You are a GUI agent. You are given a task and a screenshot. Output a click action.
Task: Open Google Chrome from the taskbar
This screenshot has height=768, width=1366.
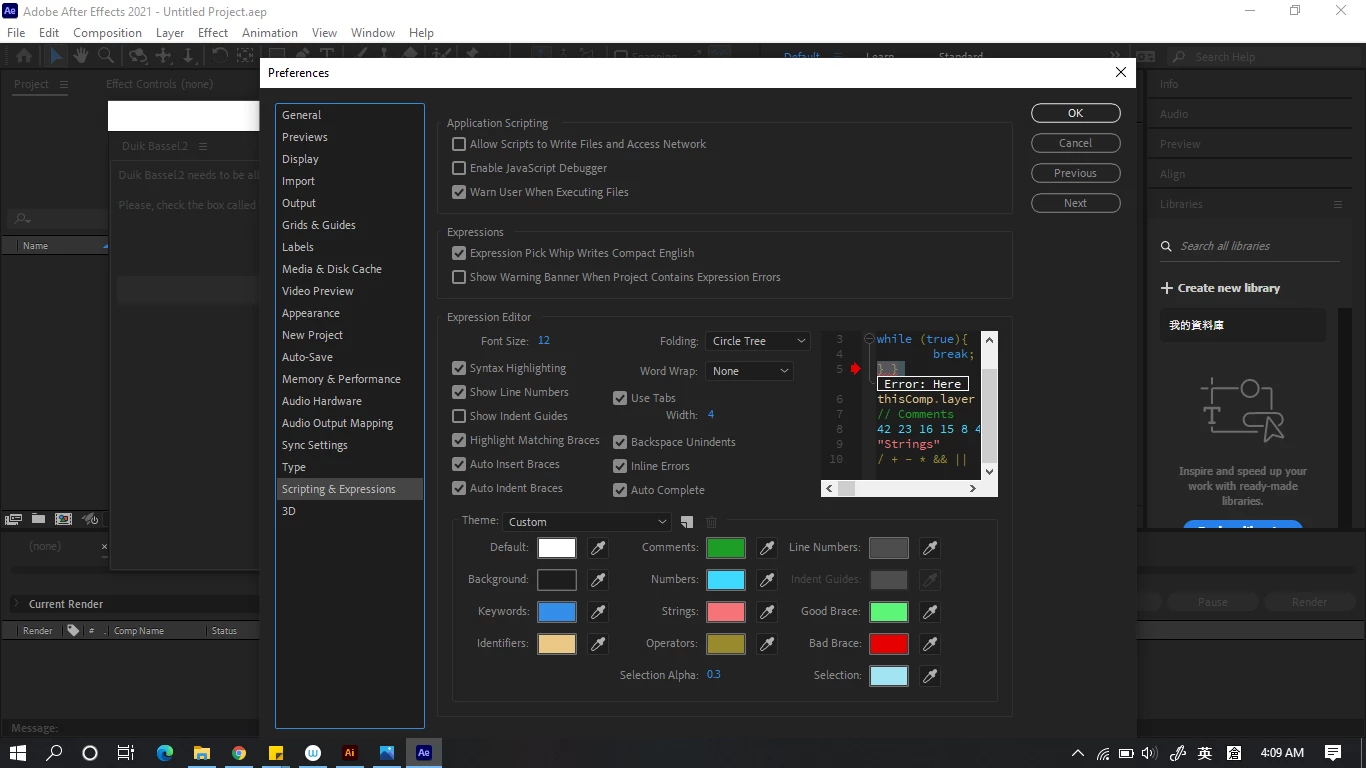pyautogui.click(x=239, y=753)
